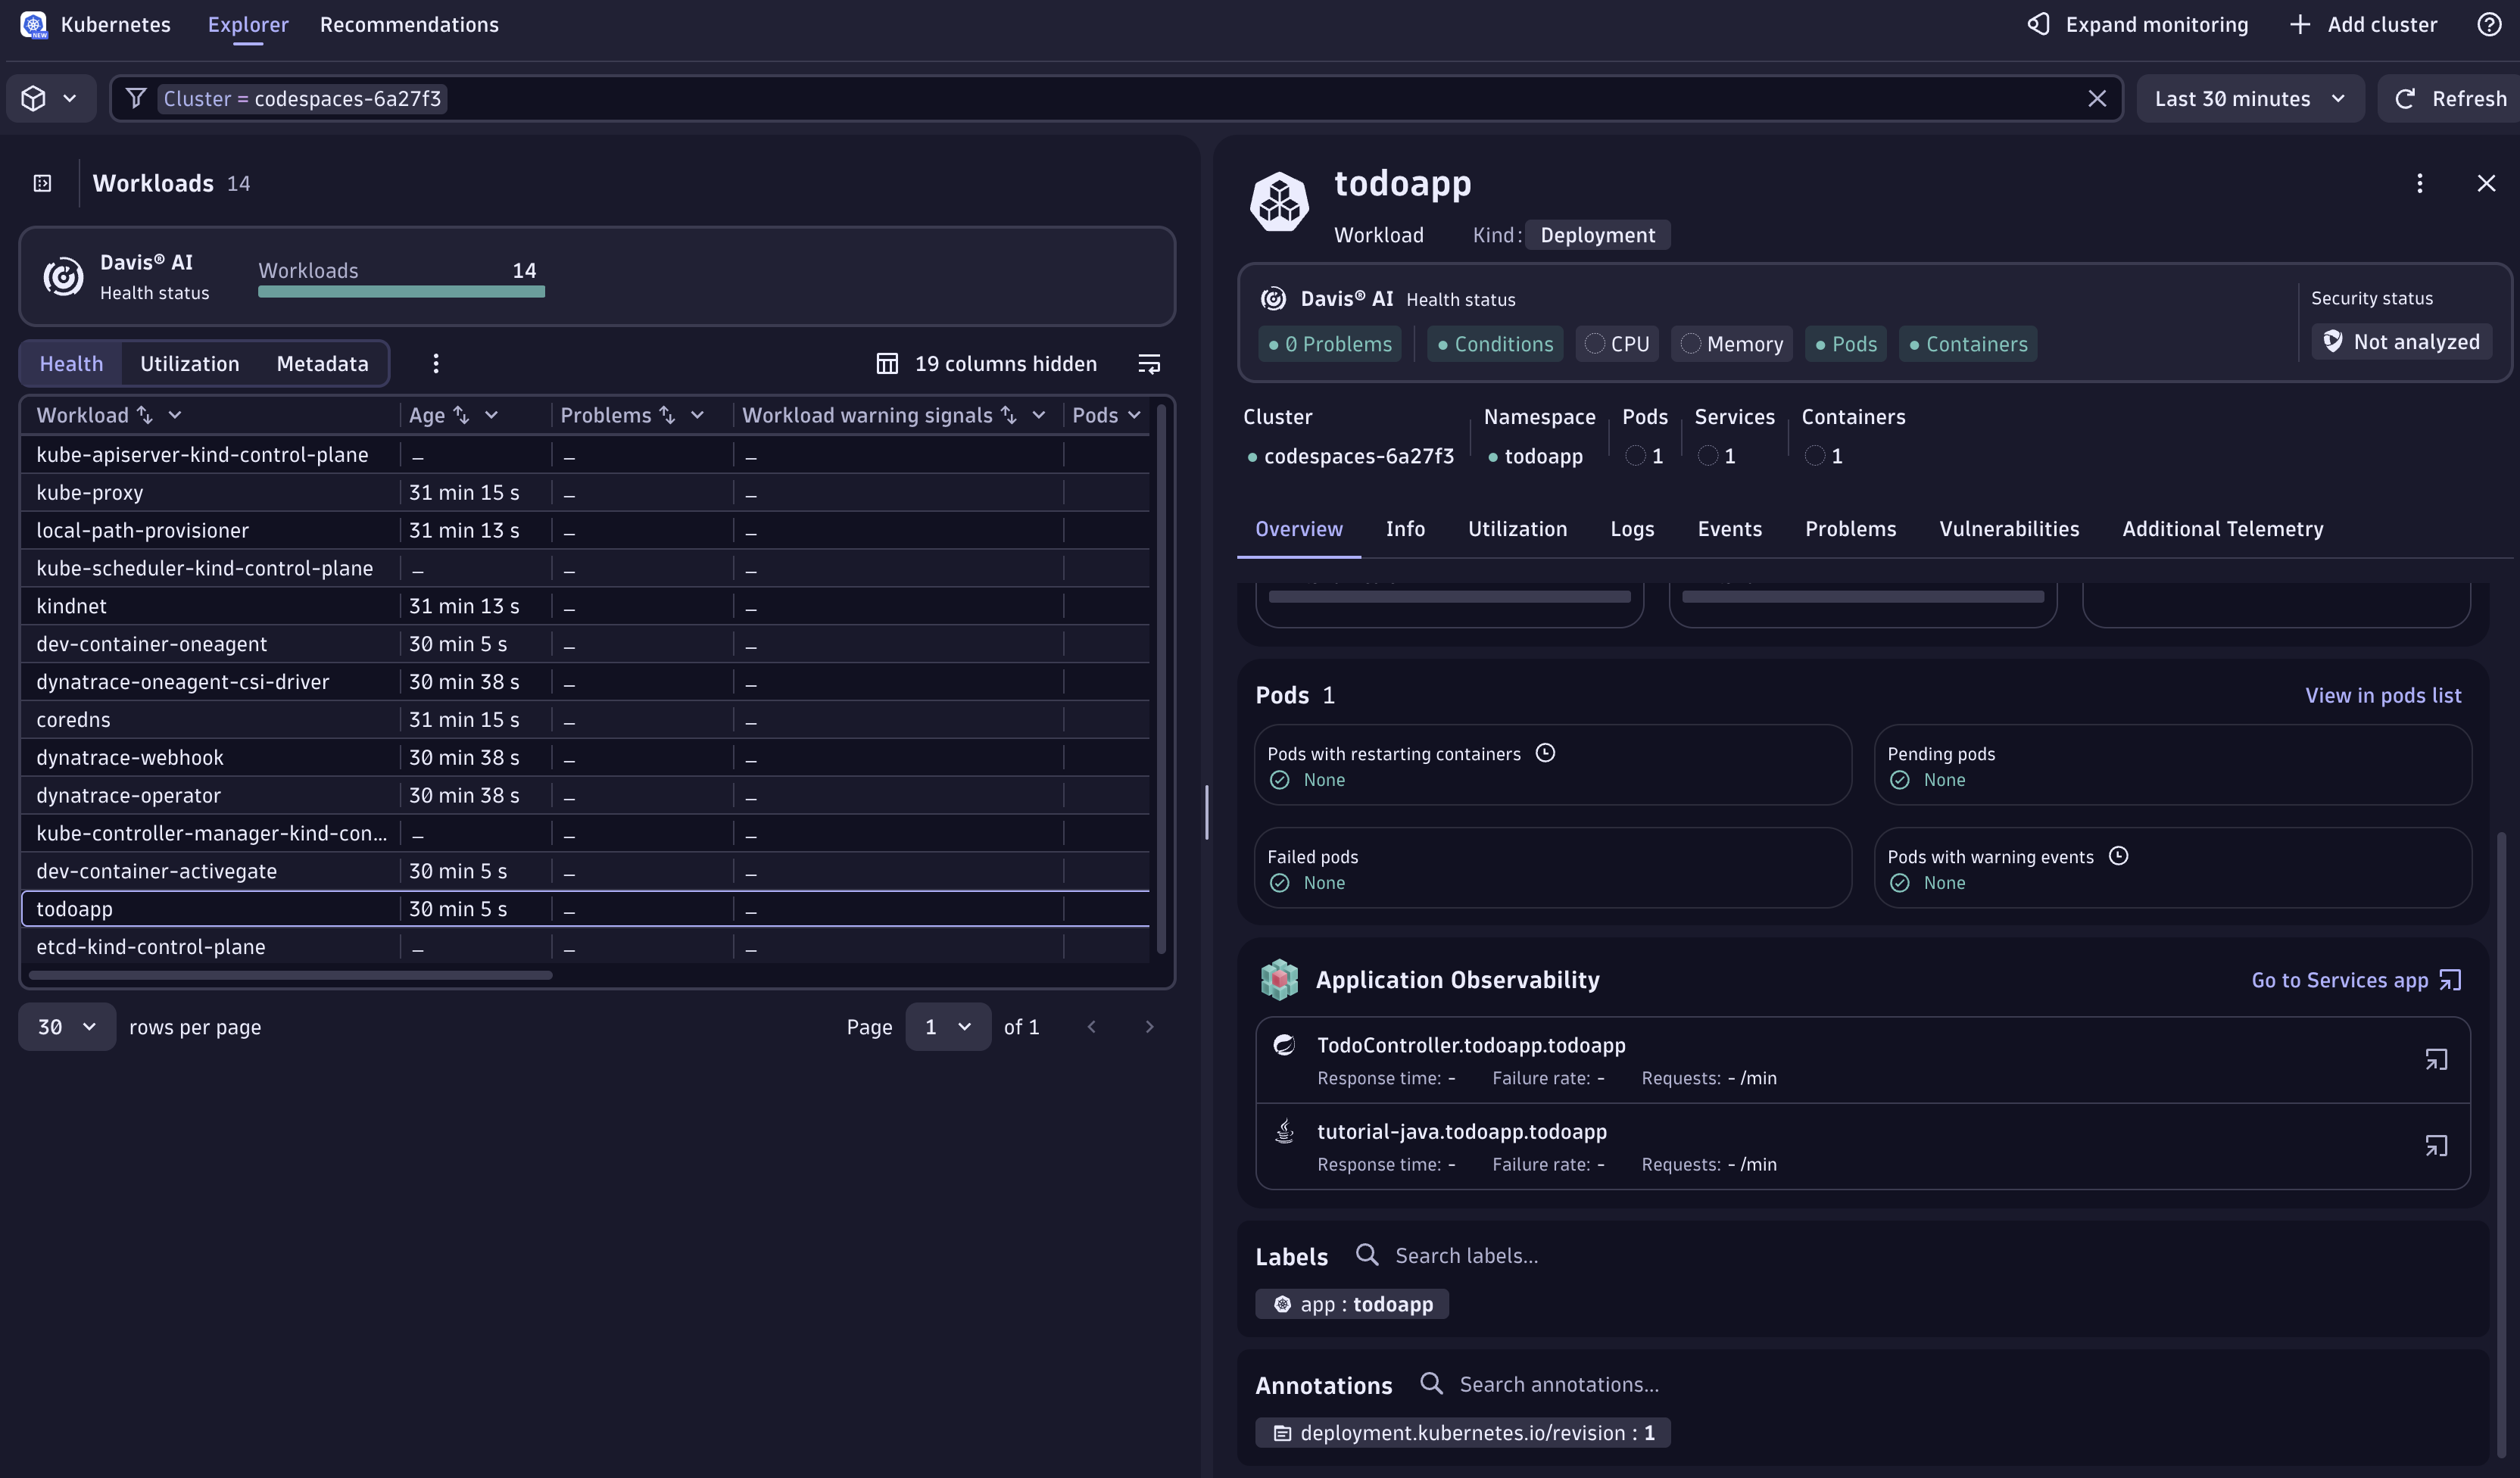Select the kube-proxy workload row
This screenshot has width=2520, height=1478.
coord(585,492)
